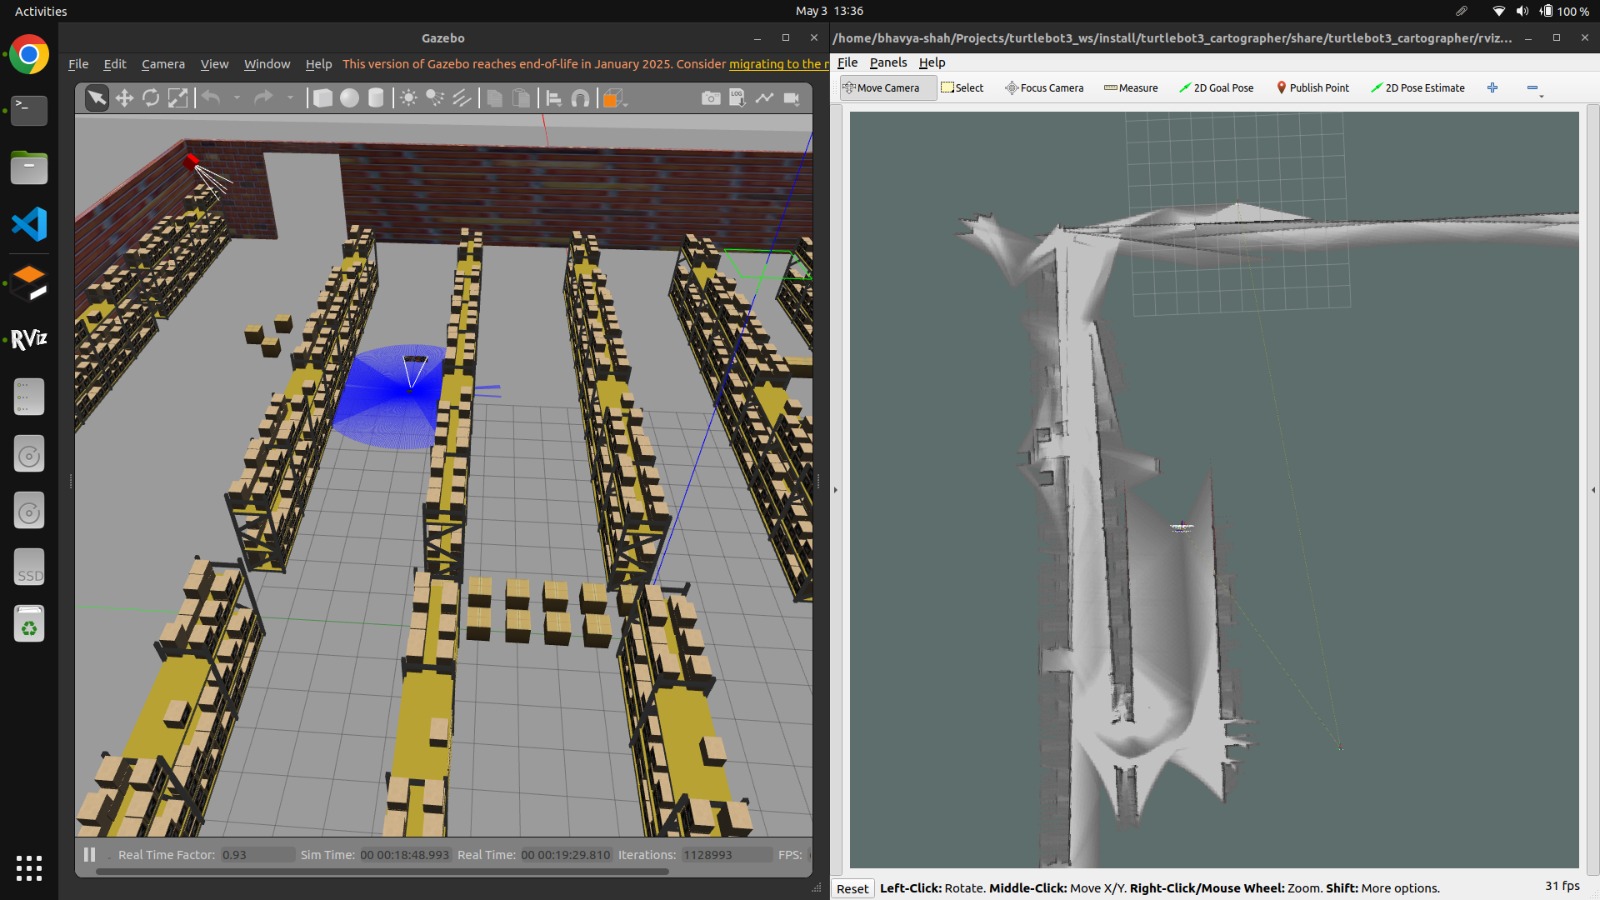Viewport: 1600px width, 900px height.
Task: Click the Publish Point tool in RViz
Action: (x=1312, y=88)
